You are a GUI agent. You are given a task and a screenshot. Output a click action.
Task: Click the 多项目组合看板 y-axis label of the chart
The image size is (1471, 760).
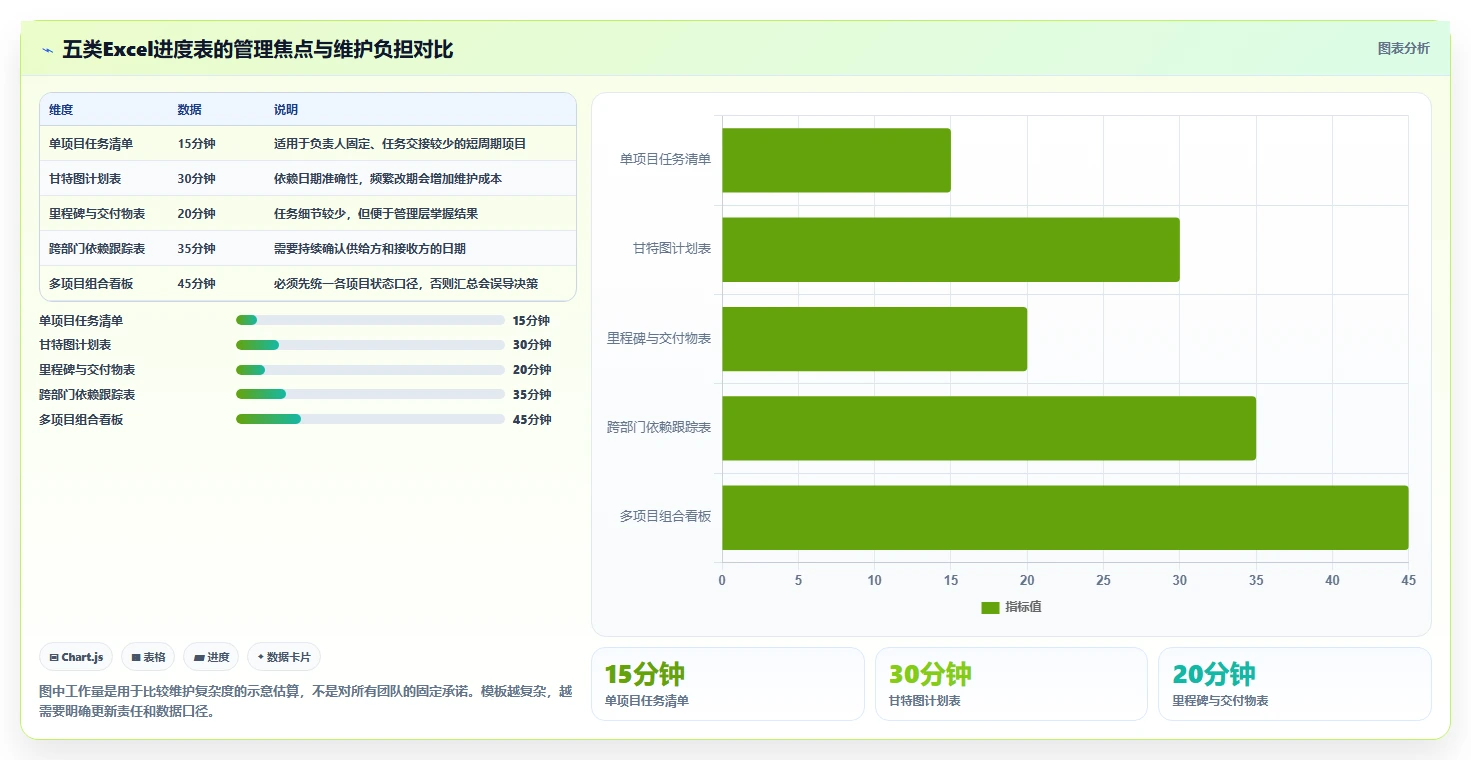coord(665,517)
